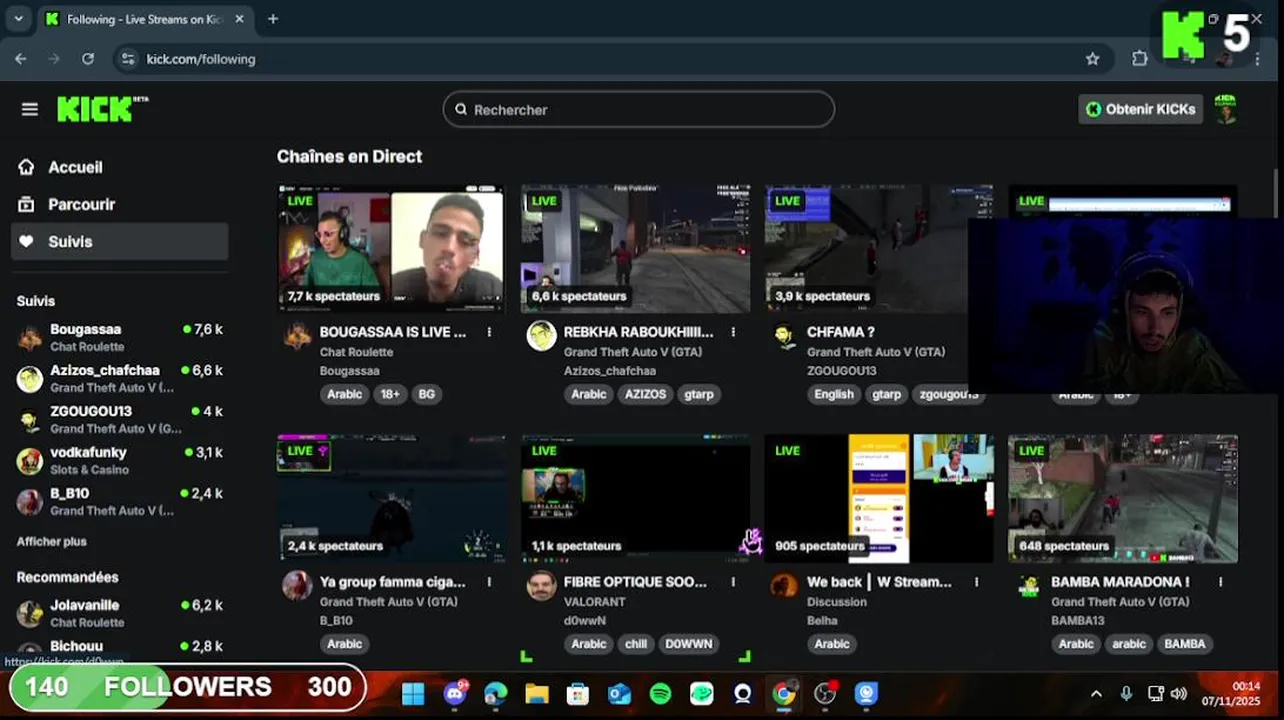This screenshot has width=1284, height=720.
Task: Click the Accueil home icon
Action: click(x=26, y=167)
